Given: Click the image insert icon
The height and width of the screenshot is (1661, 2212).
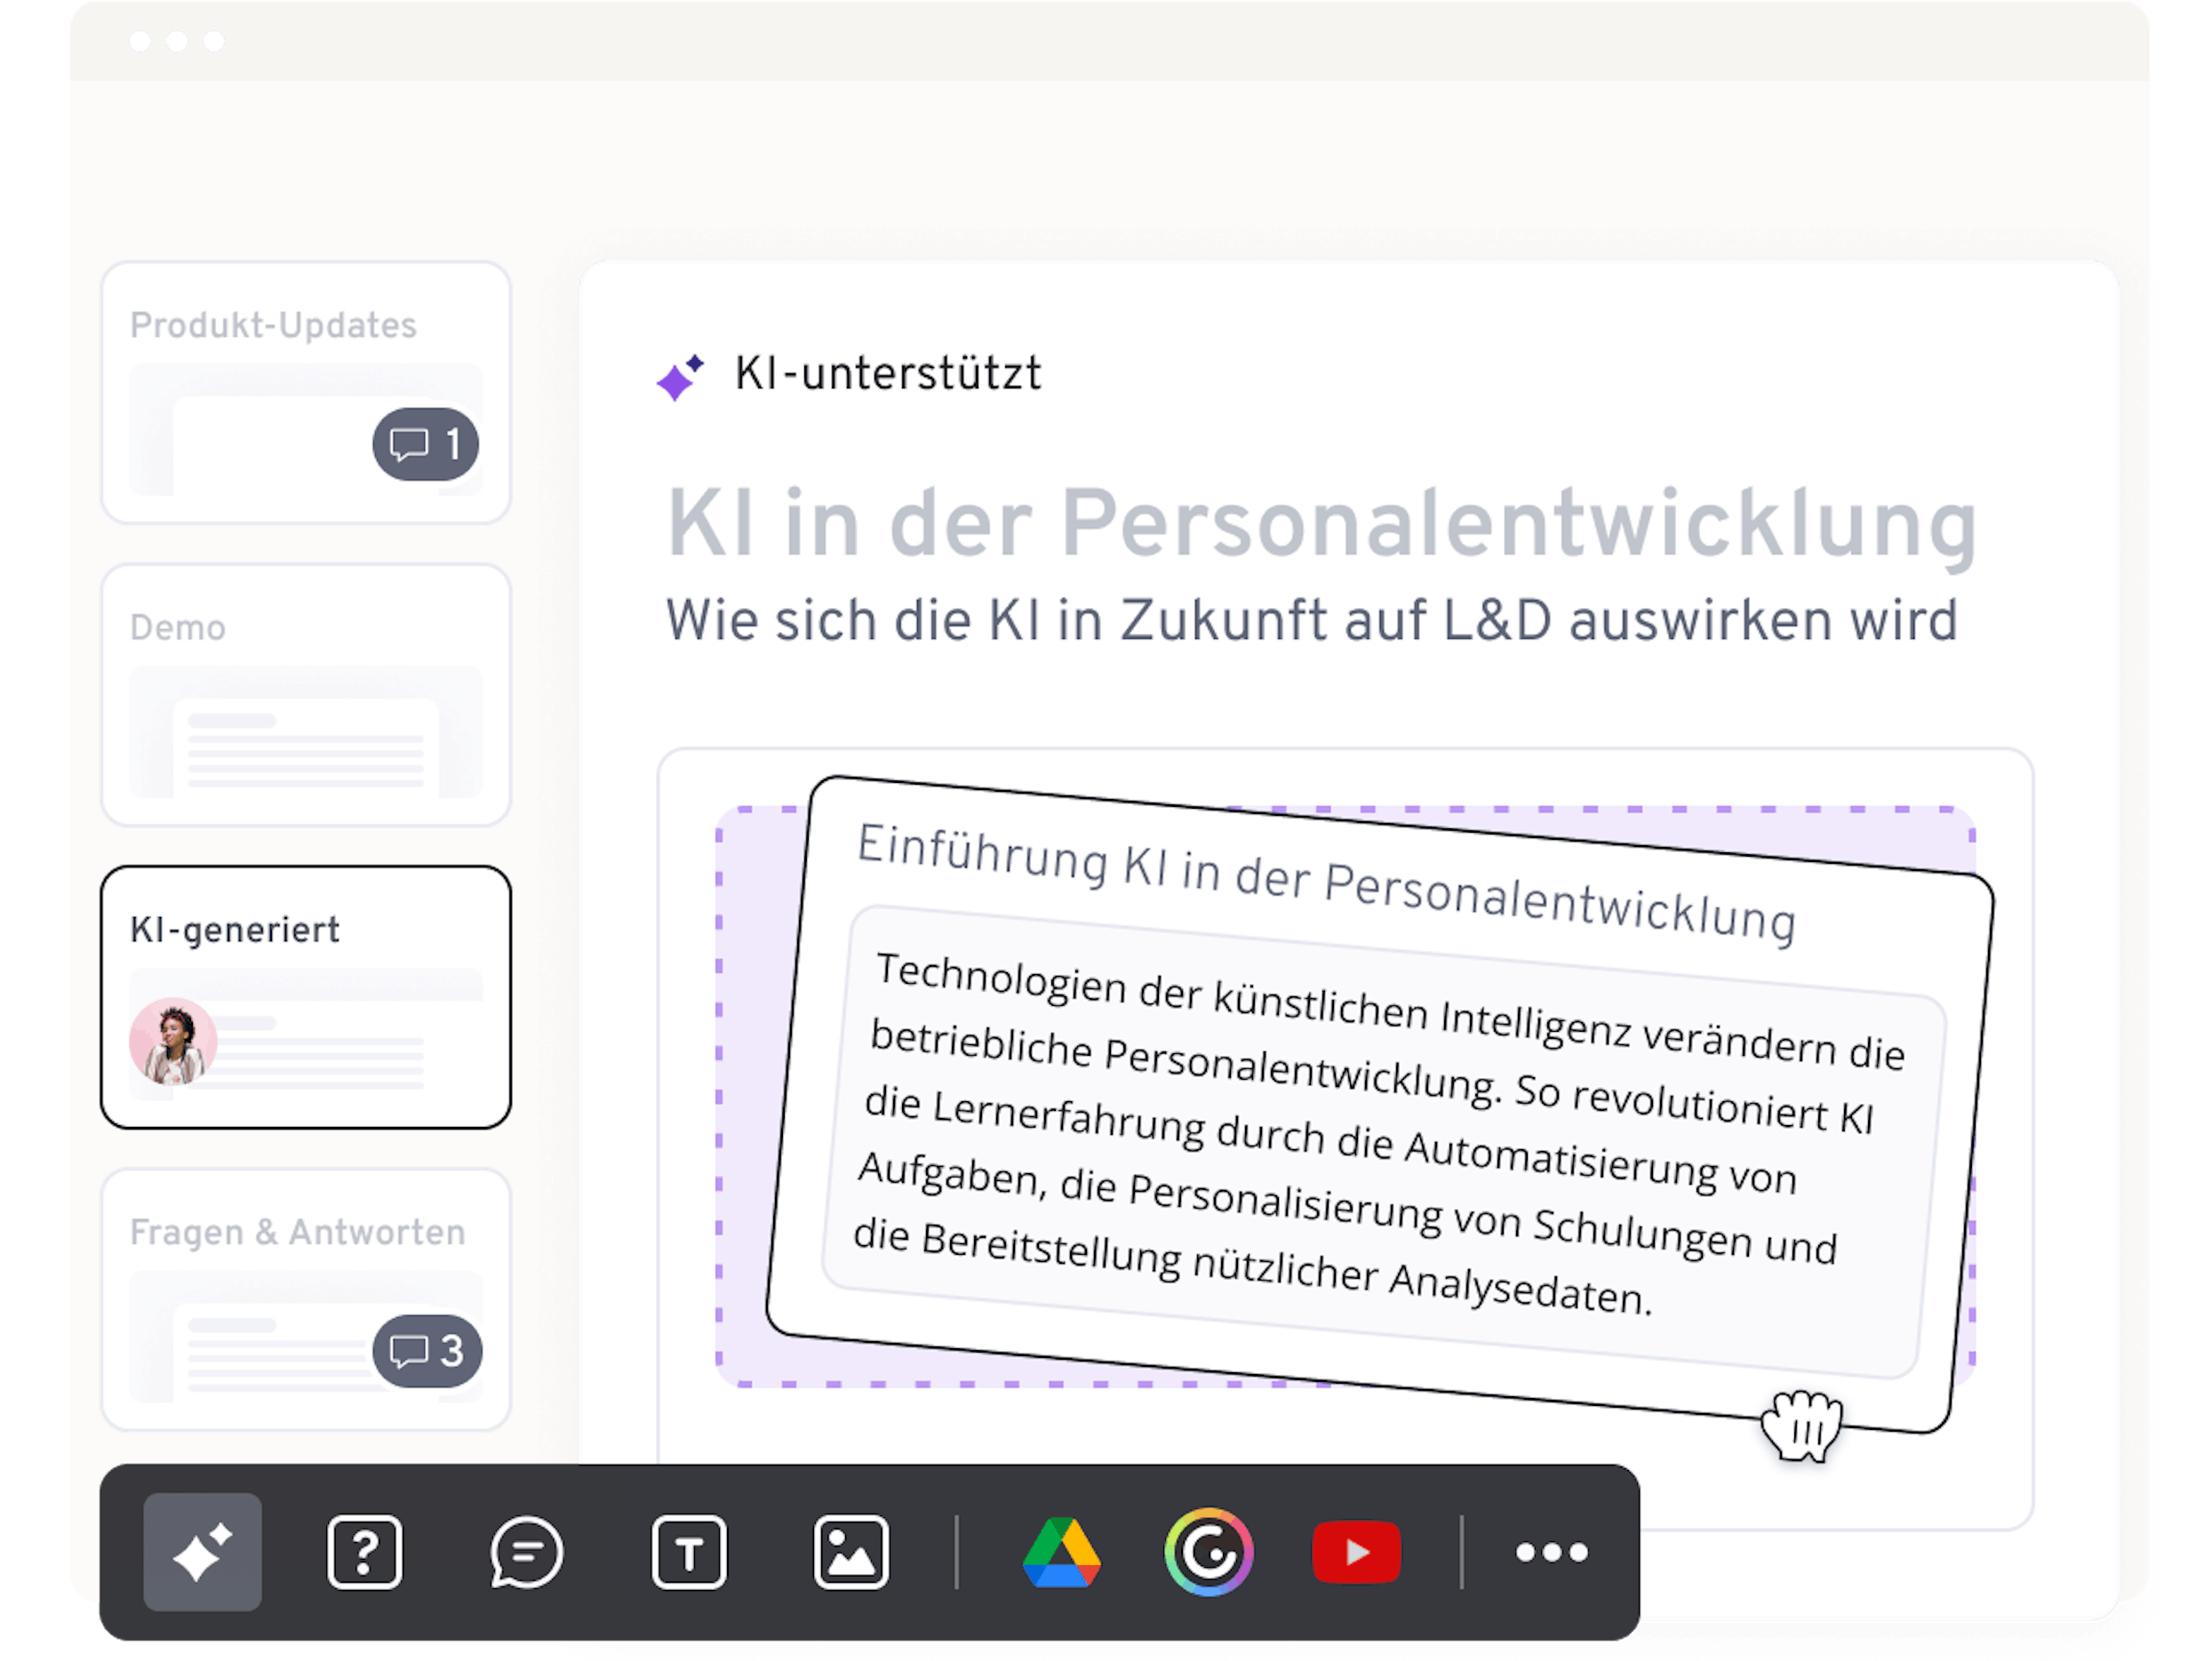Looking at the screenshot, I should pyautogui.click(x=850, y=1551).
